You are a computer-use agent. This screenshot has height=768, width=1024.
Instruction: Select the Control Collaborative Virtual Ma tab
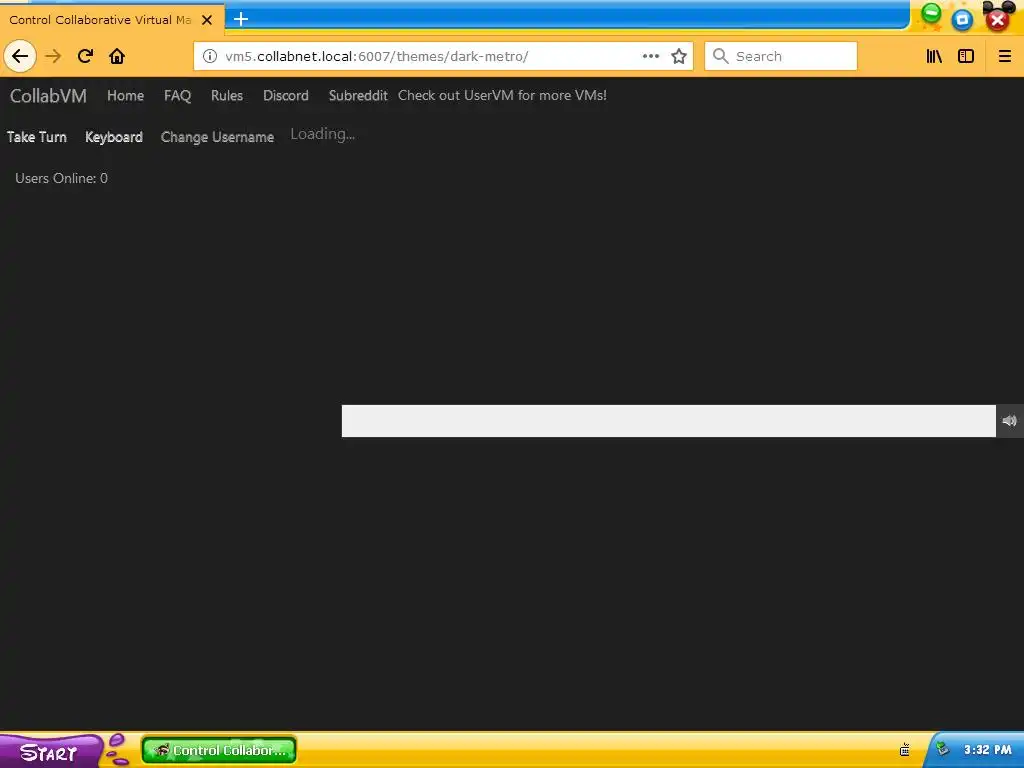[100, 20]
